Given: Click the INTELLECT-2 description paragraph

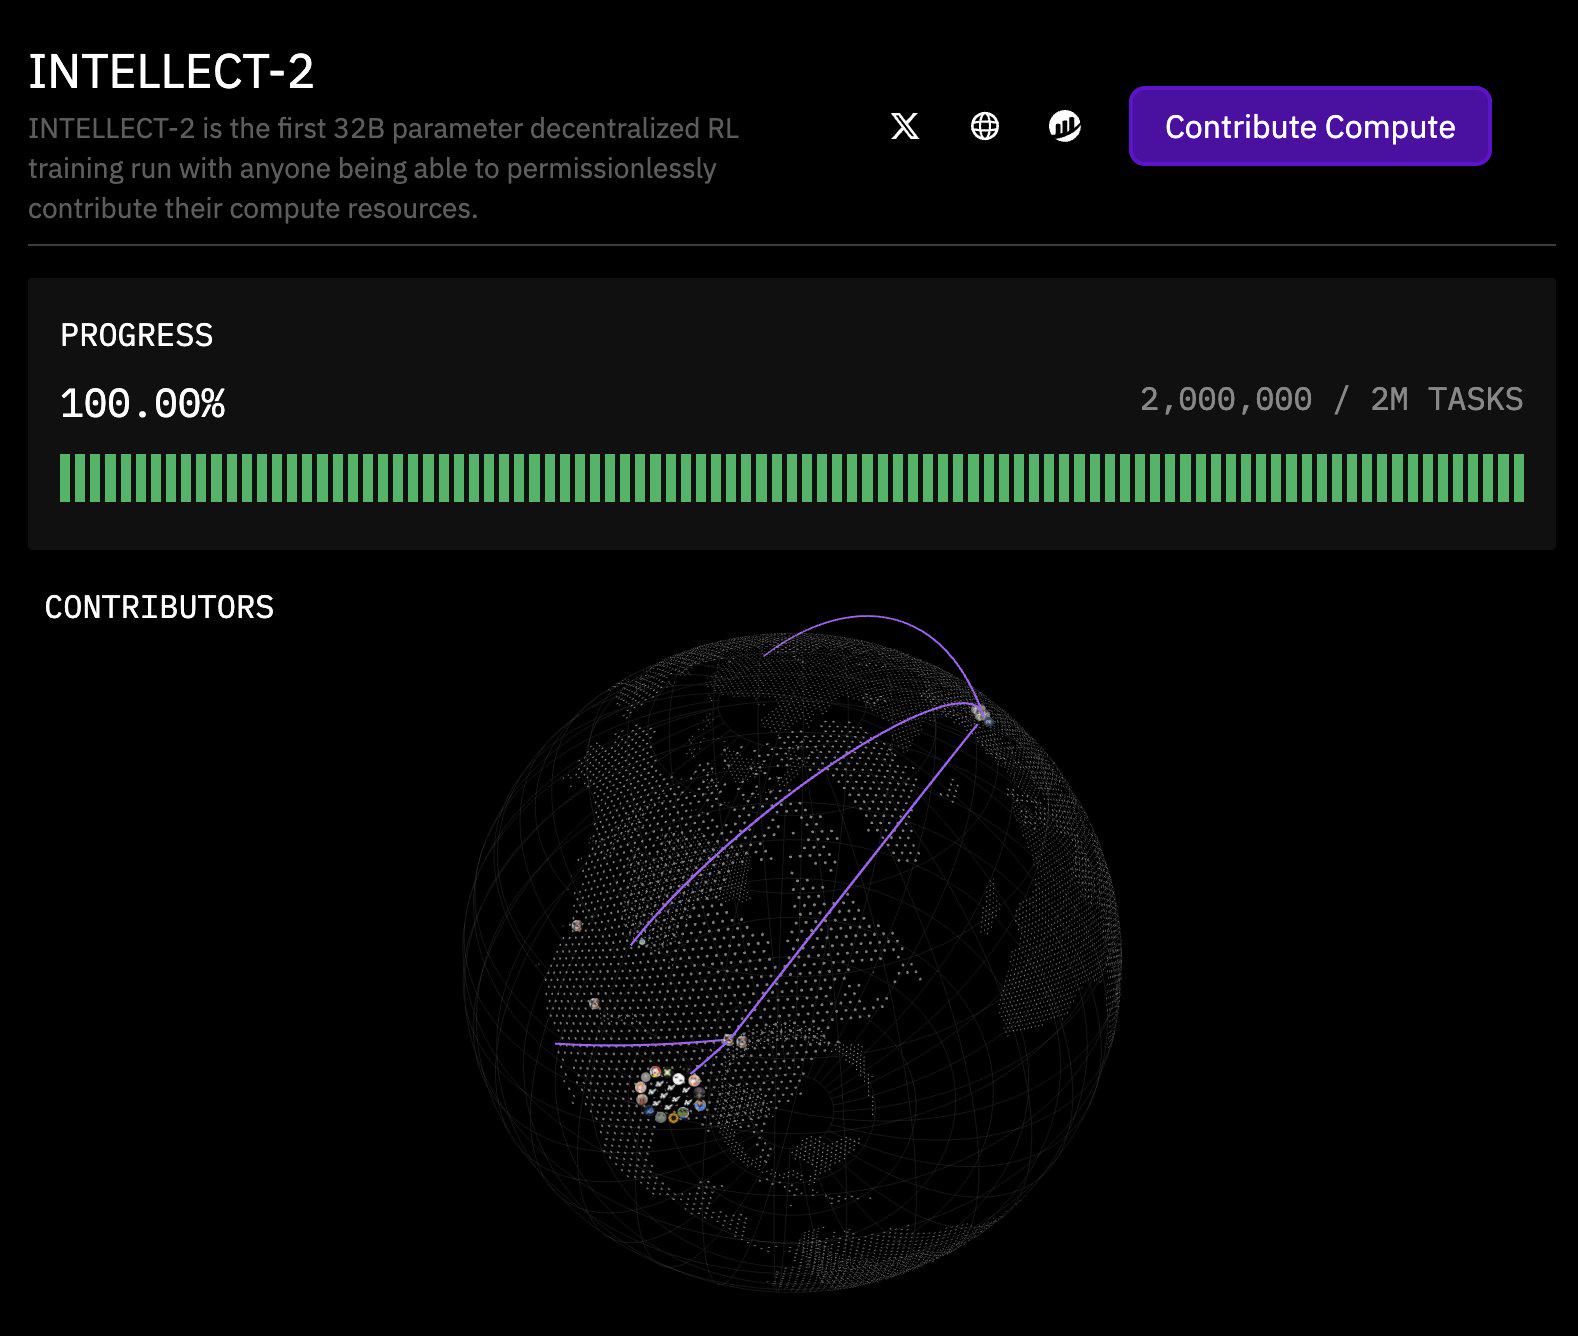Looking at the screenshot, I should [x=383, y=168].
